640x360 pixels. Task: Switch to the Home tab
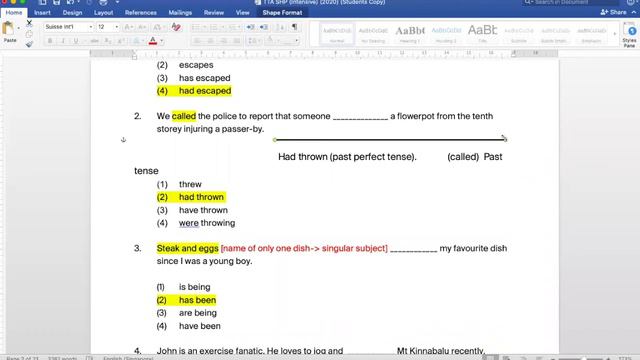[x=14, y=13]
